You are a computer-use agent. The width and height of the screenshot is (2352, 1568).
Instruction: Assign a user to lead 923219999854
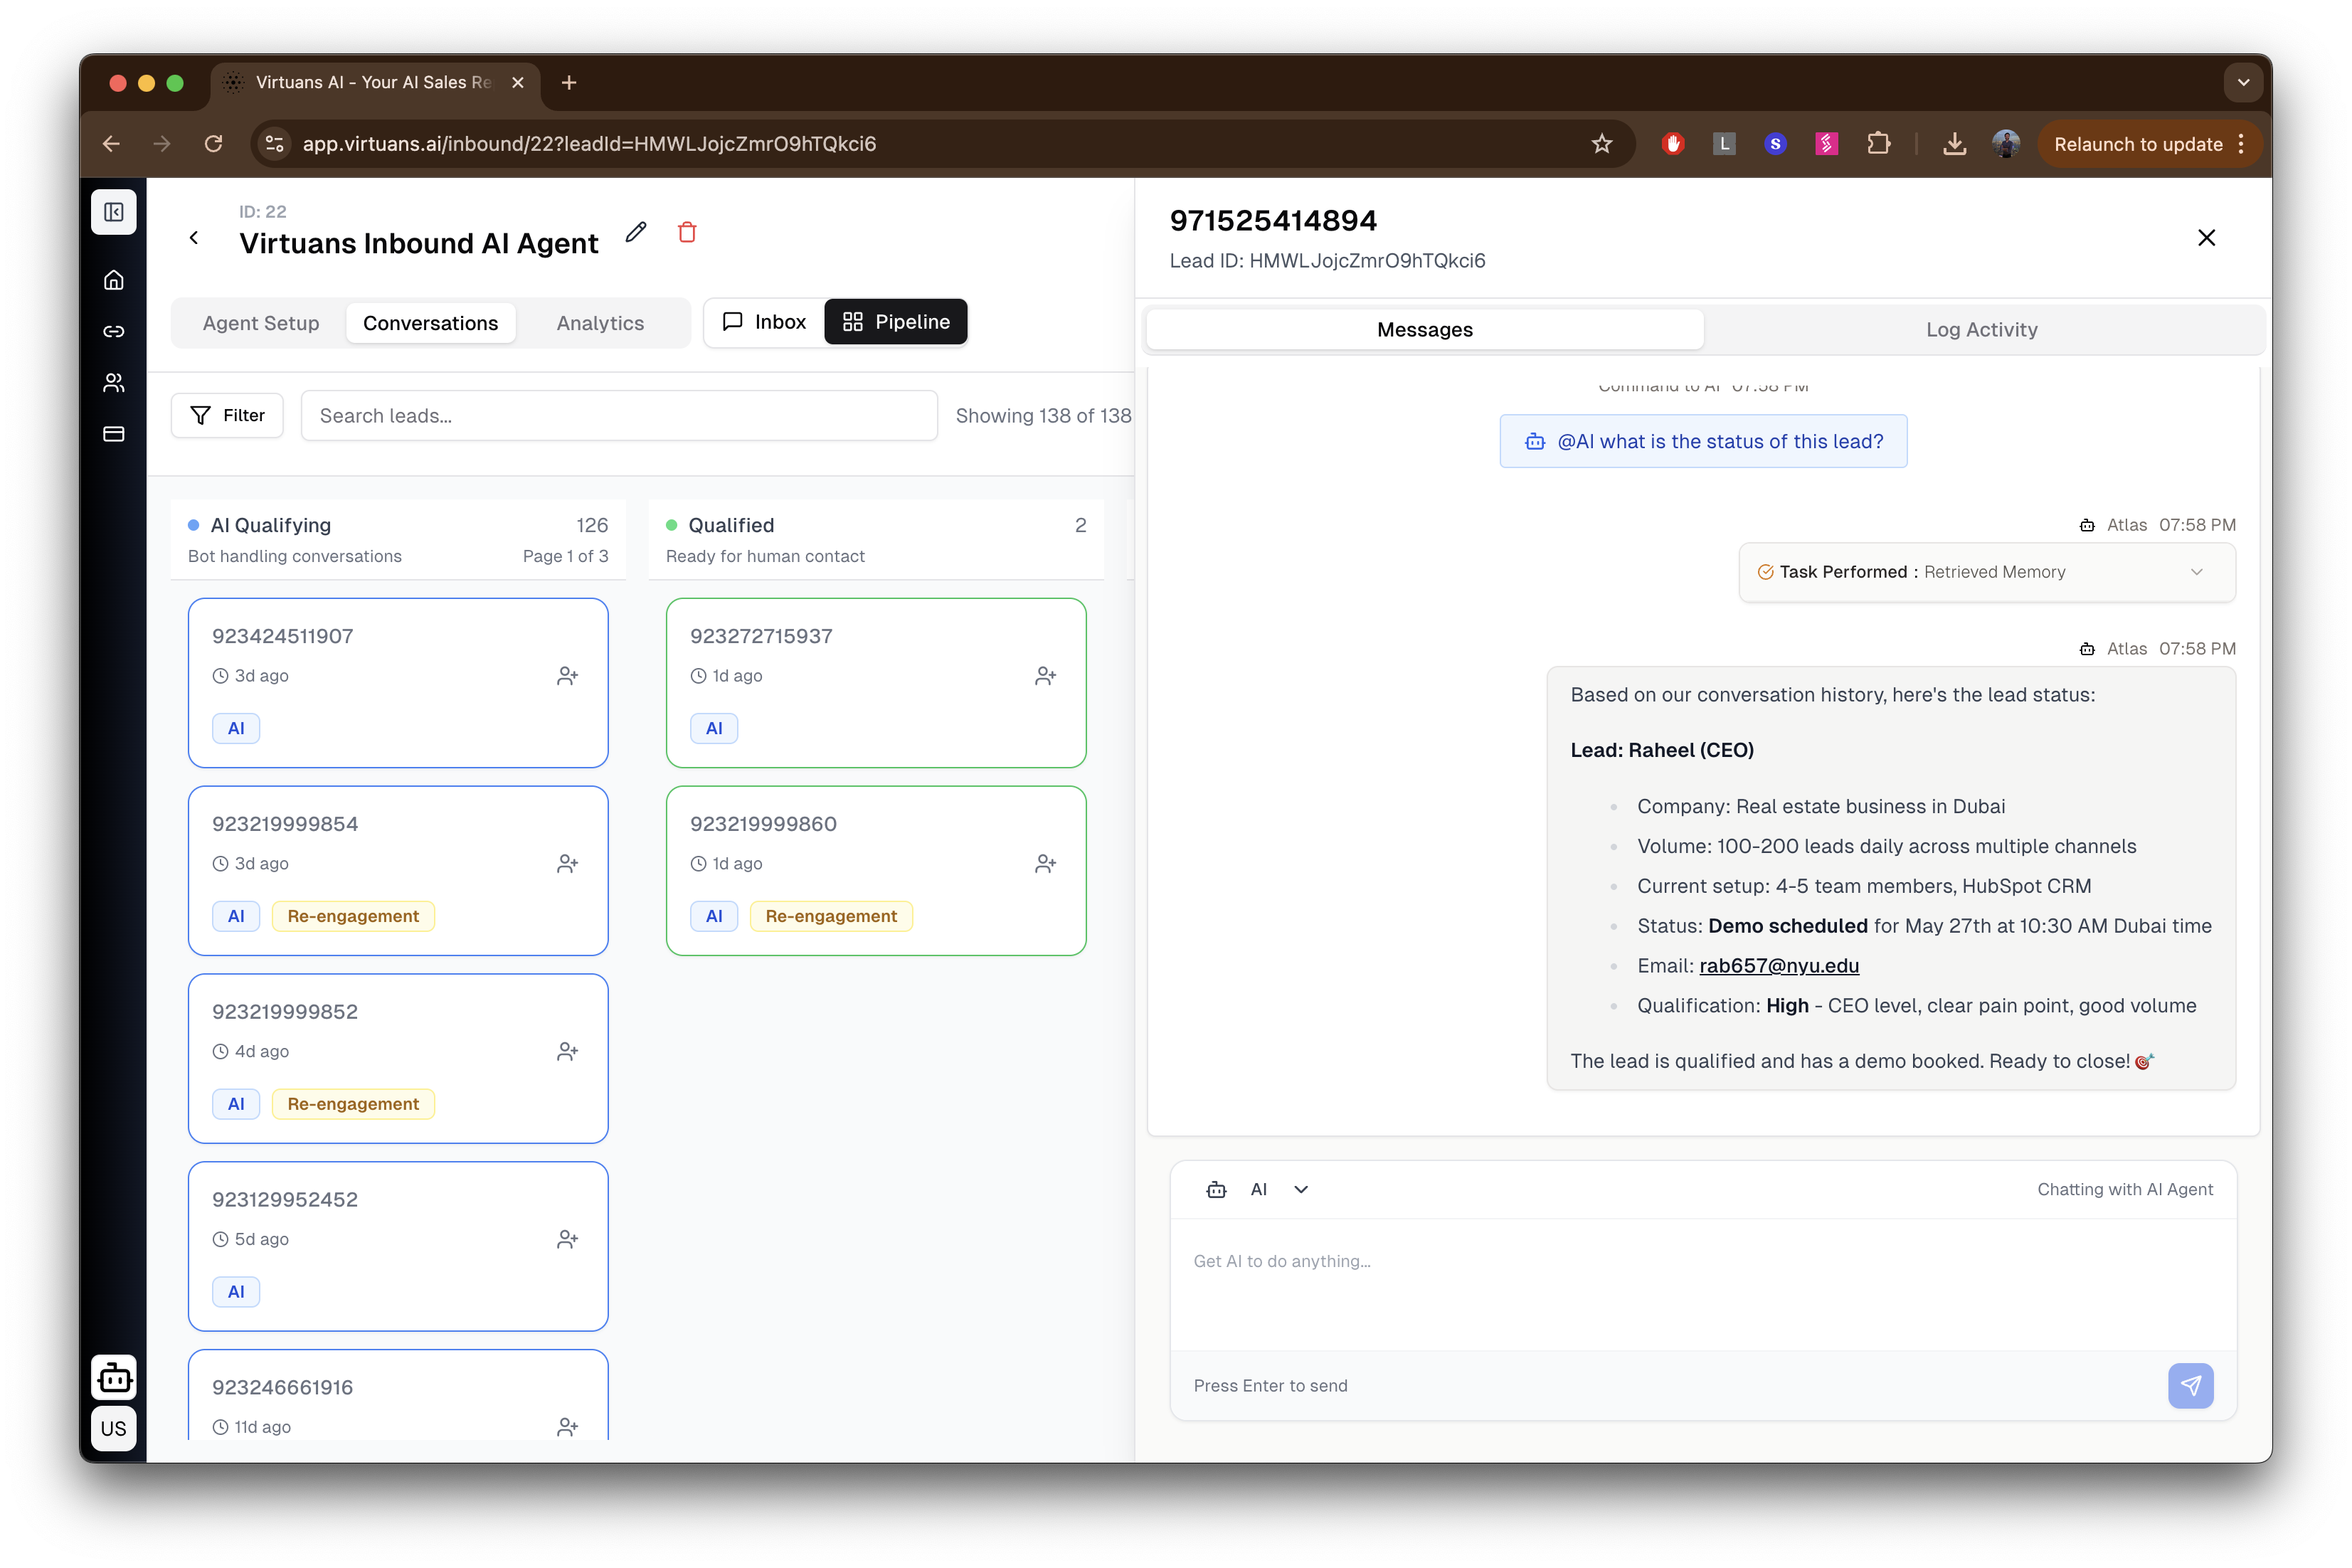[568, 864]
